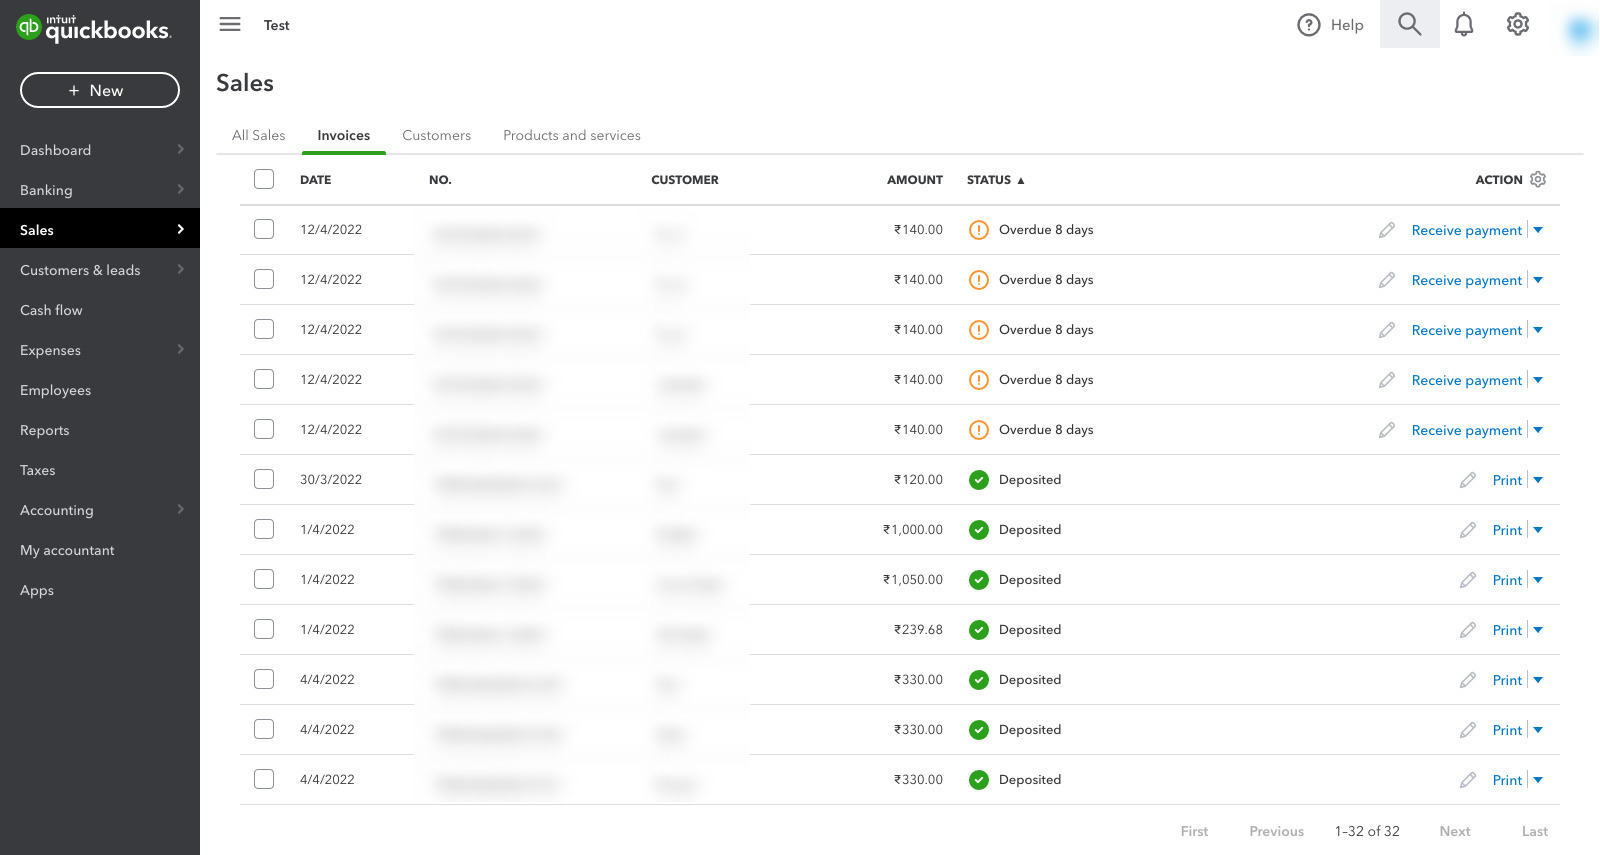The image size is (1600, 855).
Task: Toggle the hamburger navigation menu
Action: pyautogui.click(x=230, y=24)
